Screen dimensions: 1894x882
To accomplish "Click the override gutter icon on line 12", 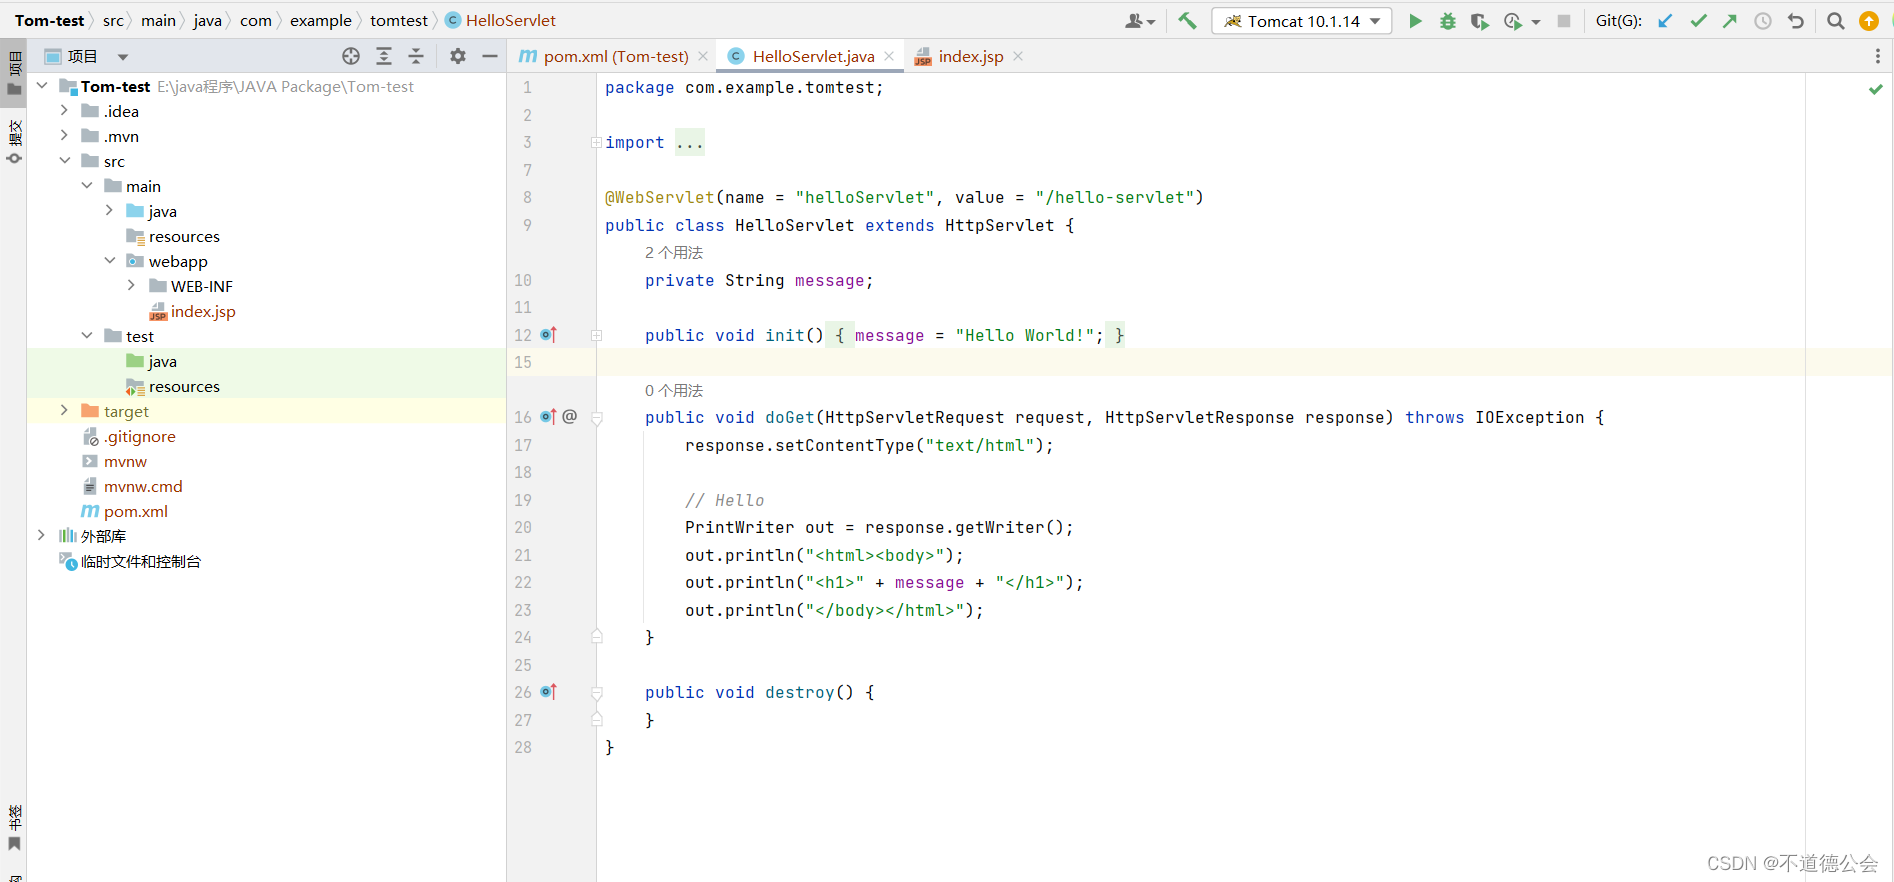I will point(549,335).
